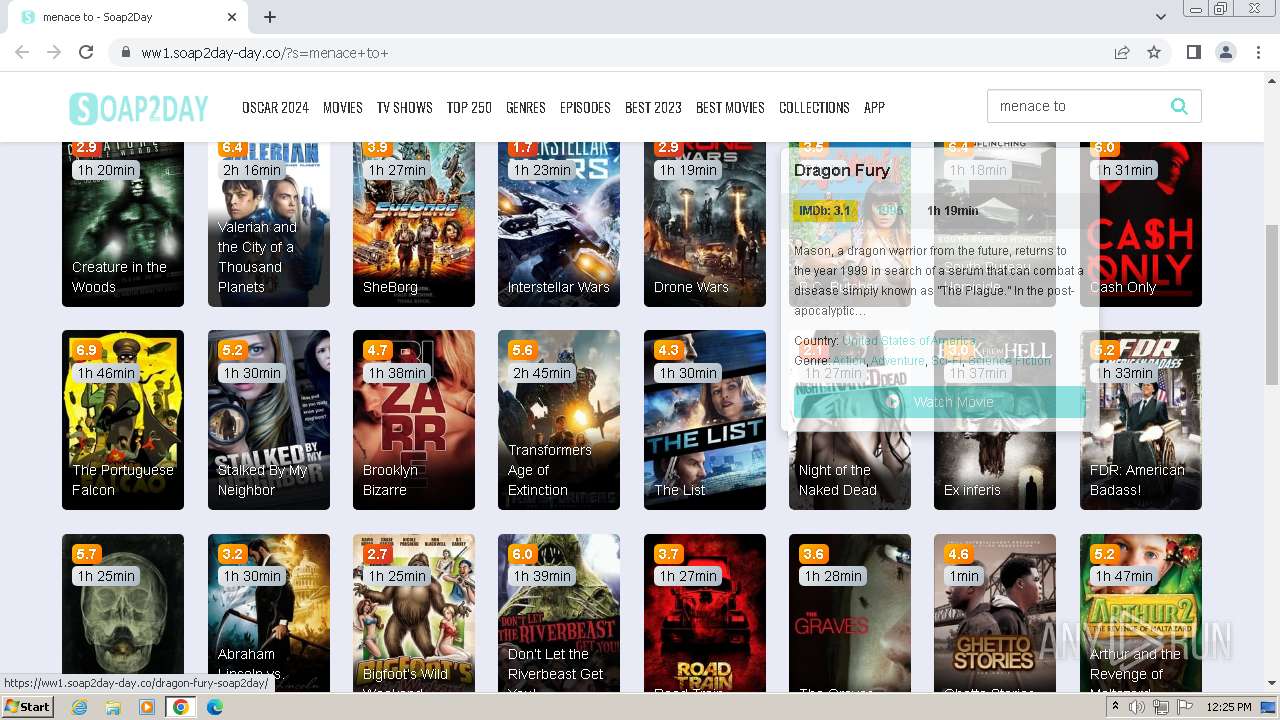Open The Graves movie poster
Viewport: 1280px width, 720px height.
click(850, 614)
